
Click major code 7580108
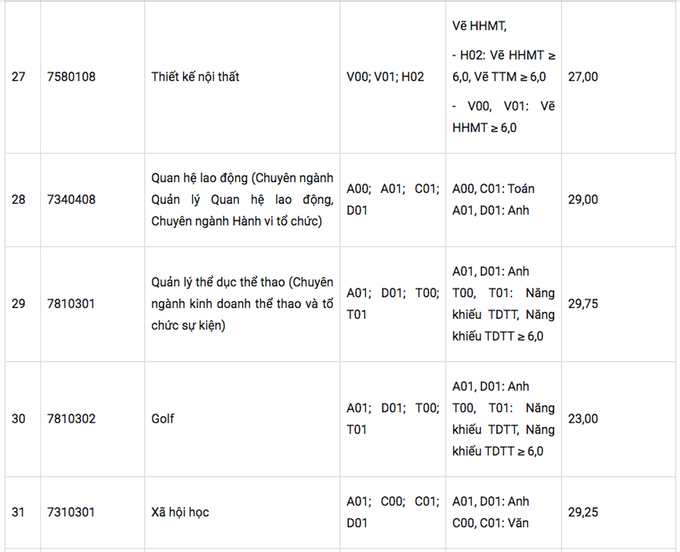point(71,76)
